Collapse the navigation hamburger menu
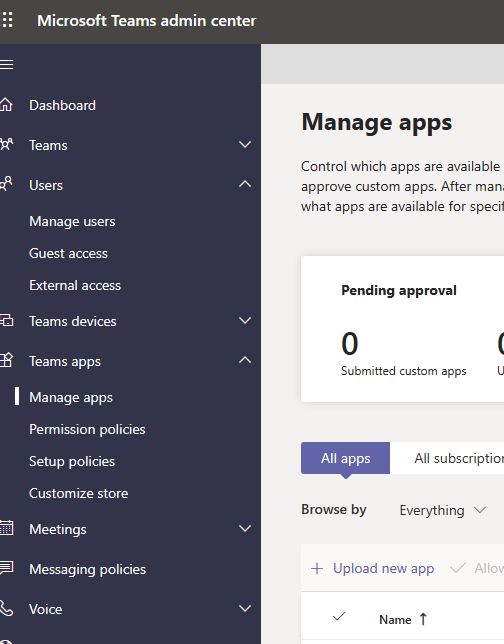The image size is (504, 644). (x=7, y=64)
